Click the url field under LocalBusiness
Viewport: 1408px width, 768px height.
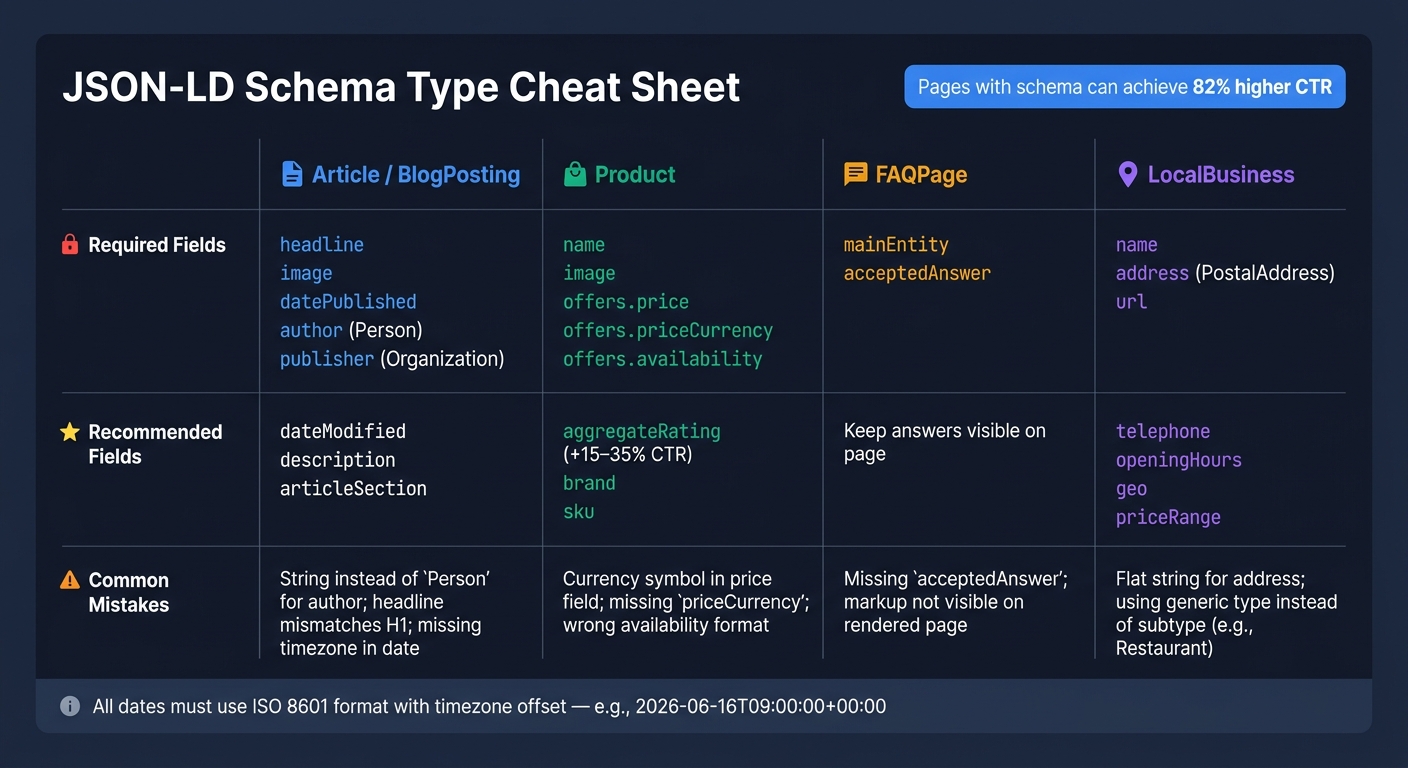[x=1131, y=302]
